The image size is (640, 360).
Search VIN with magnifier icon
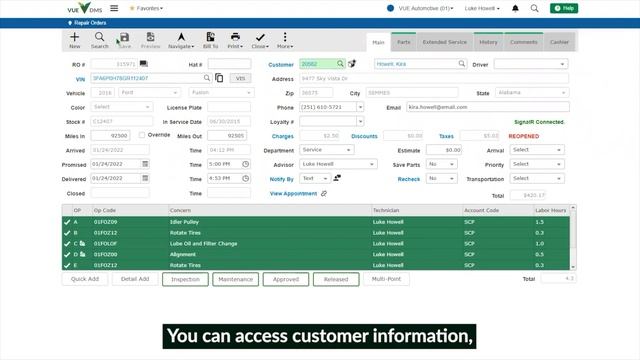click(x=207, y=78)
